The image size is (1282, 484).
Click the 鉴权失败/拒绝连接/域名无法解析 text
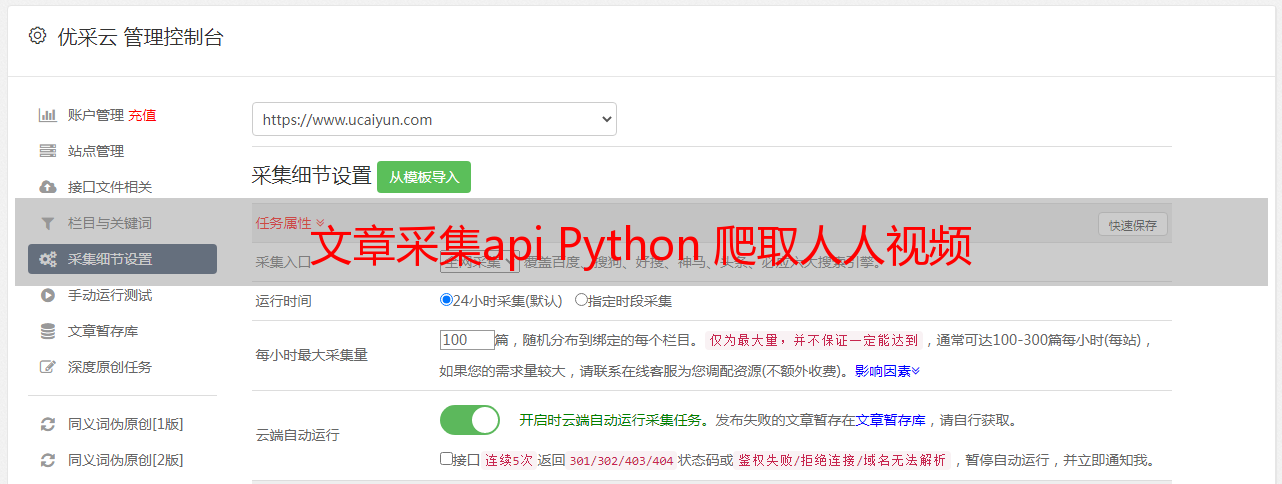point(843,460)
